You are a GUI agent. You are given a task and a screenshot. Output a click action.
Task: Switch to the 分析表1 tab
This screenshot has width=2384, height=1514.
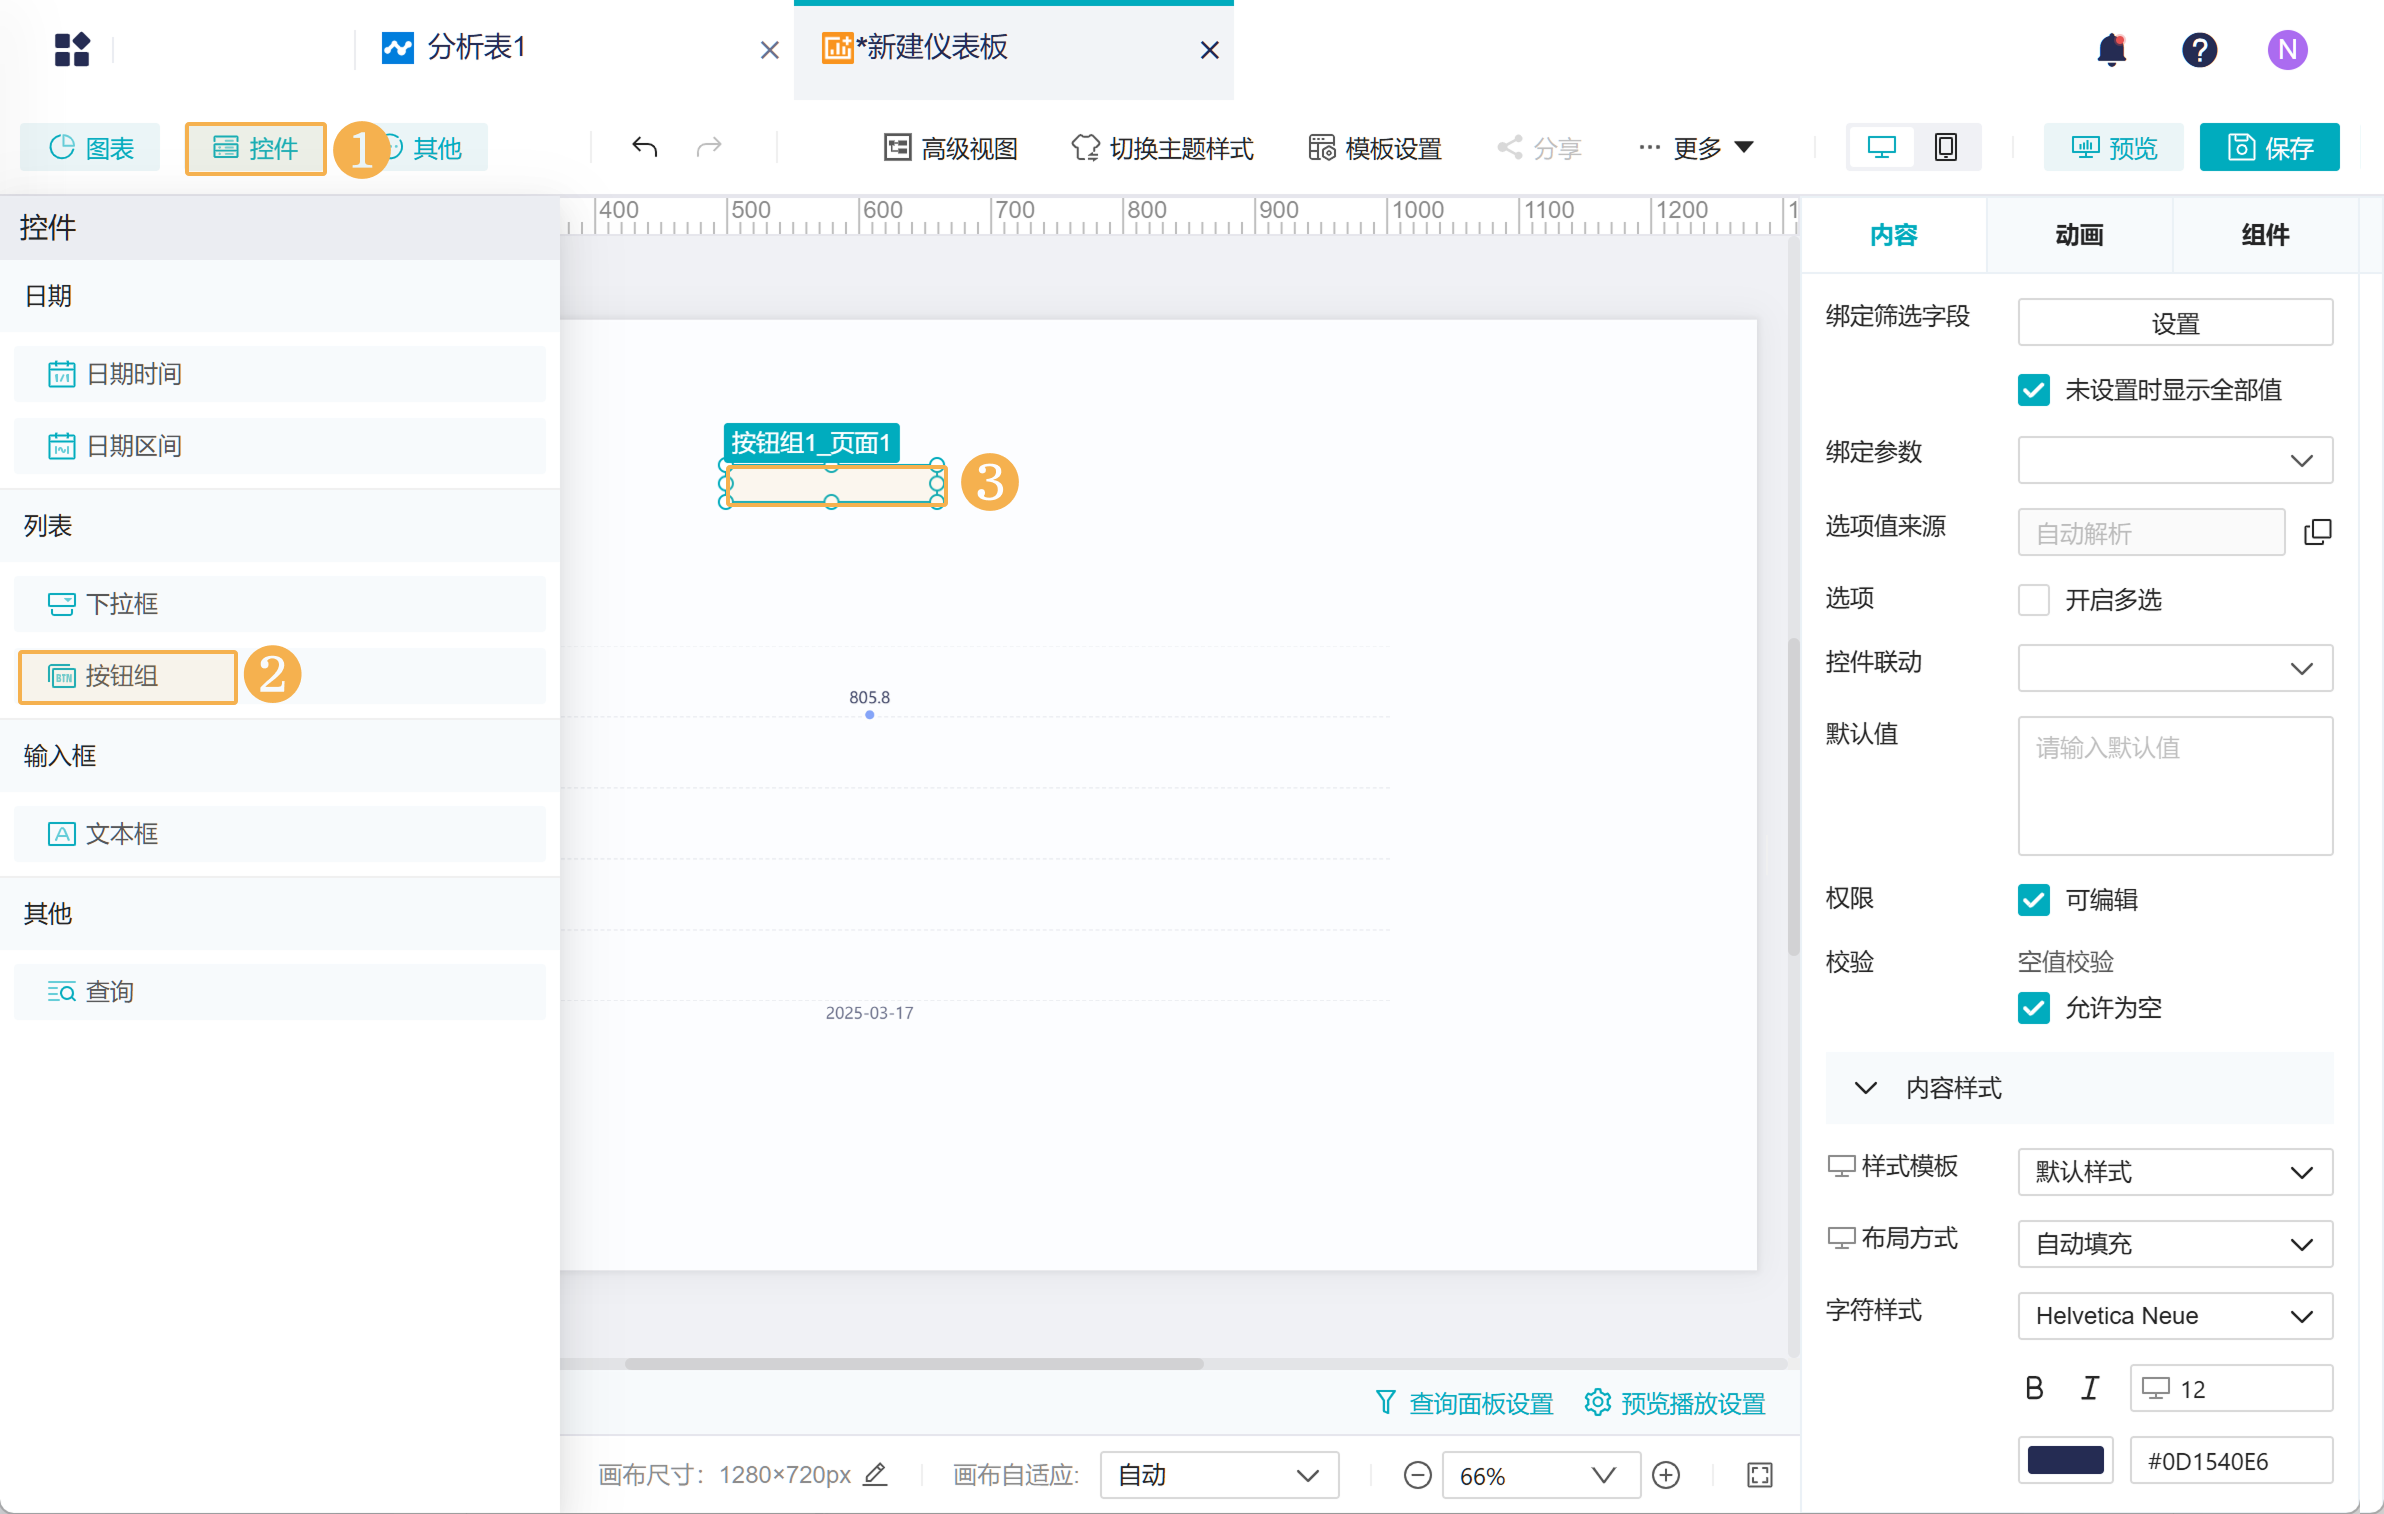[476, 48]
